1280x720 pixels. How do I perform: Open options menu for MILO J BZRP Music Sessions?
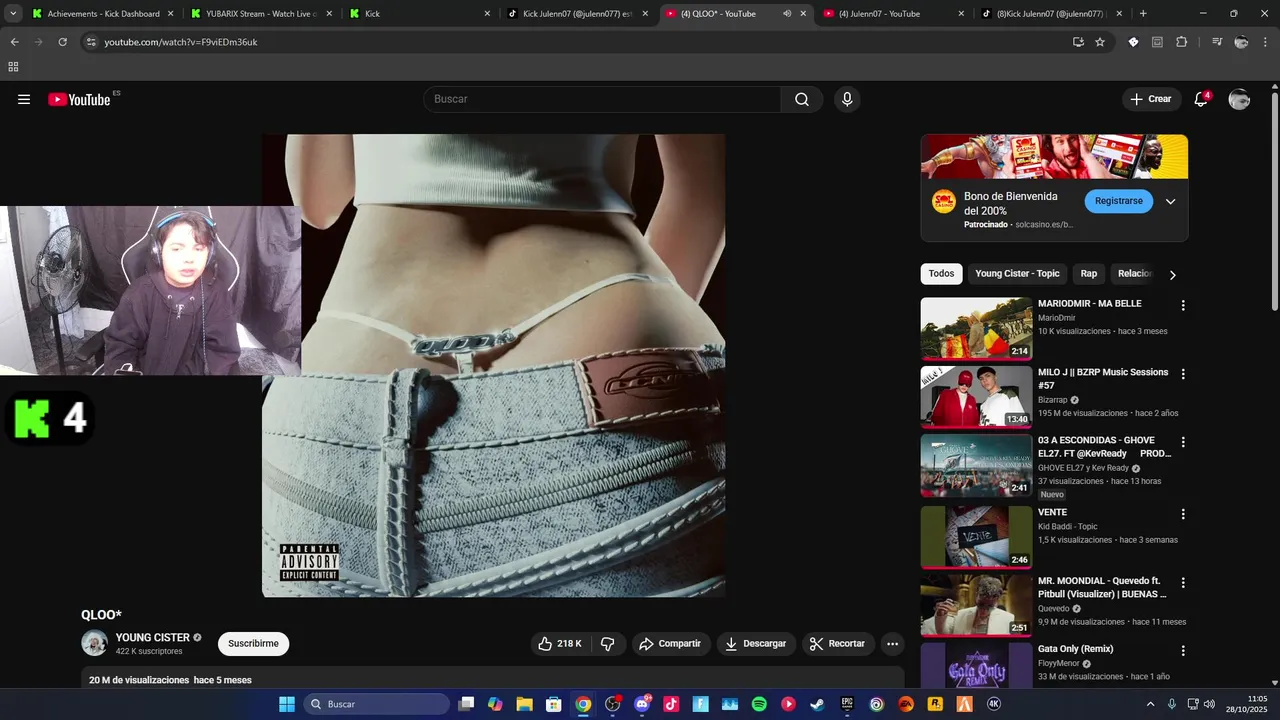pyautogui.click(x=1183, y=374)
